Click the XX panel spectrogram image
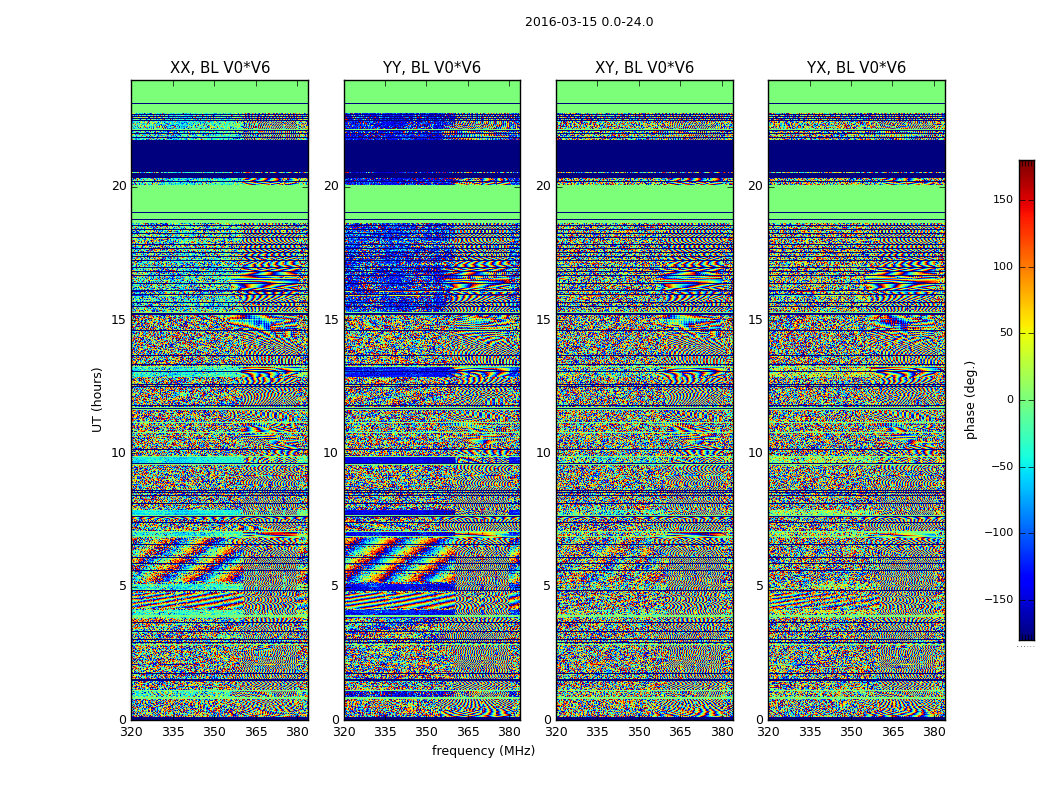Screen dimensions: 1050x800 pyautogui.click(x=220, y=400)
